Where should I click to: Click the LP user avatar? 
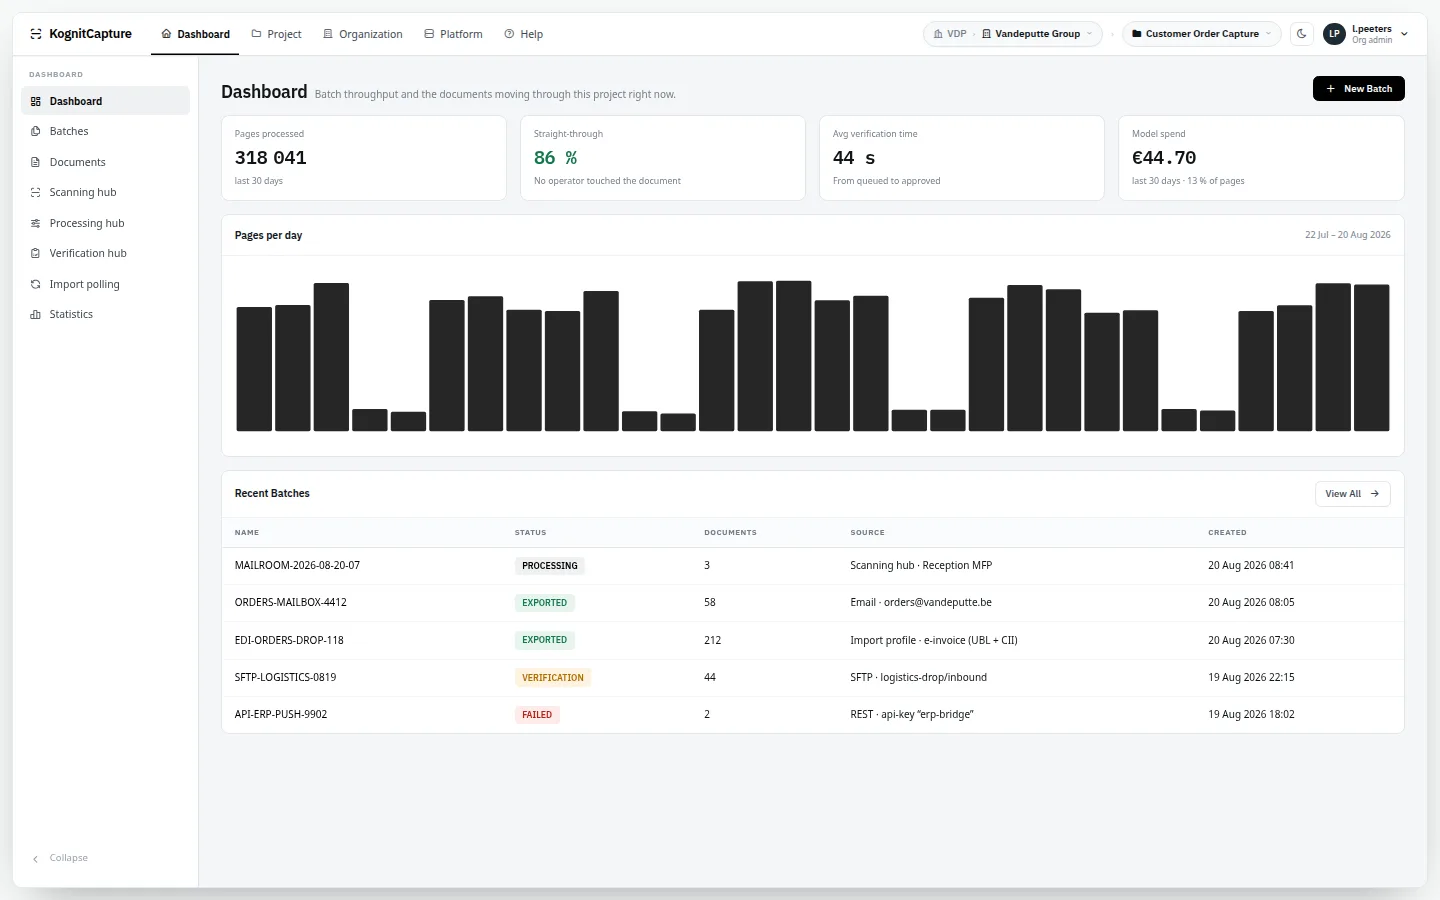[1334, 34]
